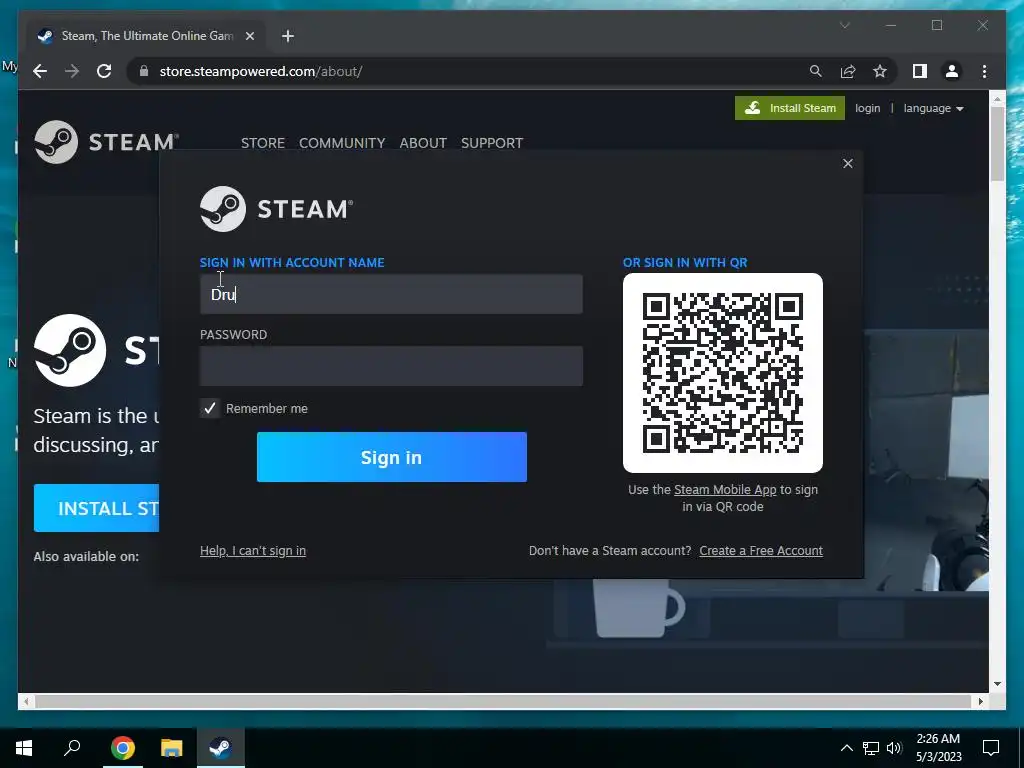
Task: Click the scroll right arrow
Action: 980,701
